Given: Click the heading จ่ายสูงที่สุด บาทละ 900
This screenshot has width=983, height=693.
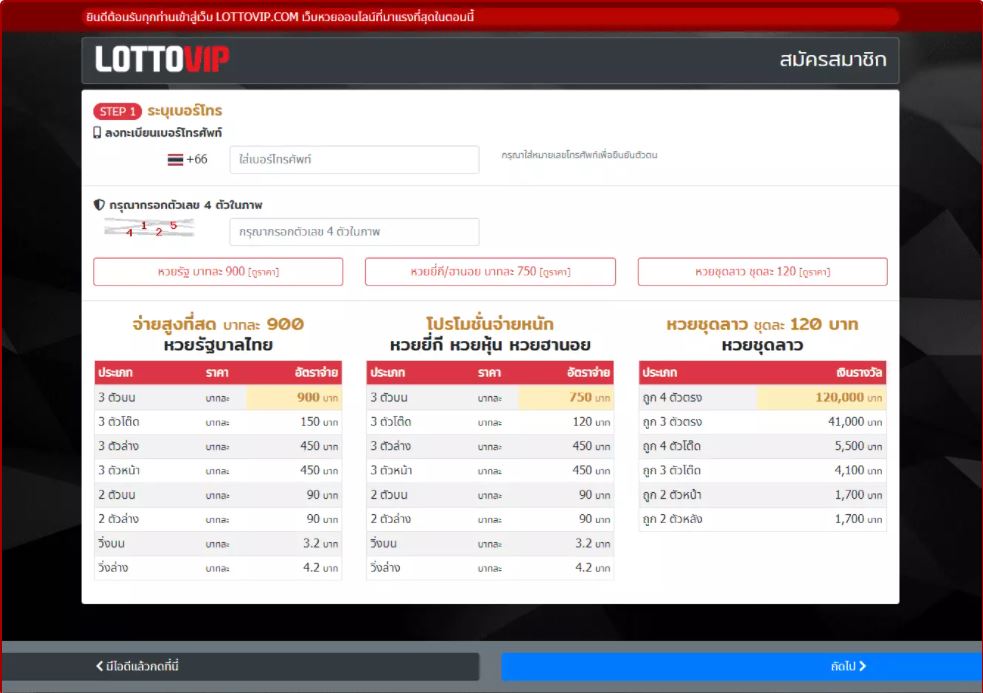Looking at the screenshot, I should pos(218,324).
